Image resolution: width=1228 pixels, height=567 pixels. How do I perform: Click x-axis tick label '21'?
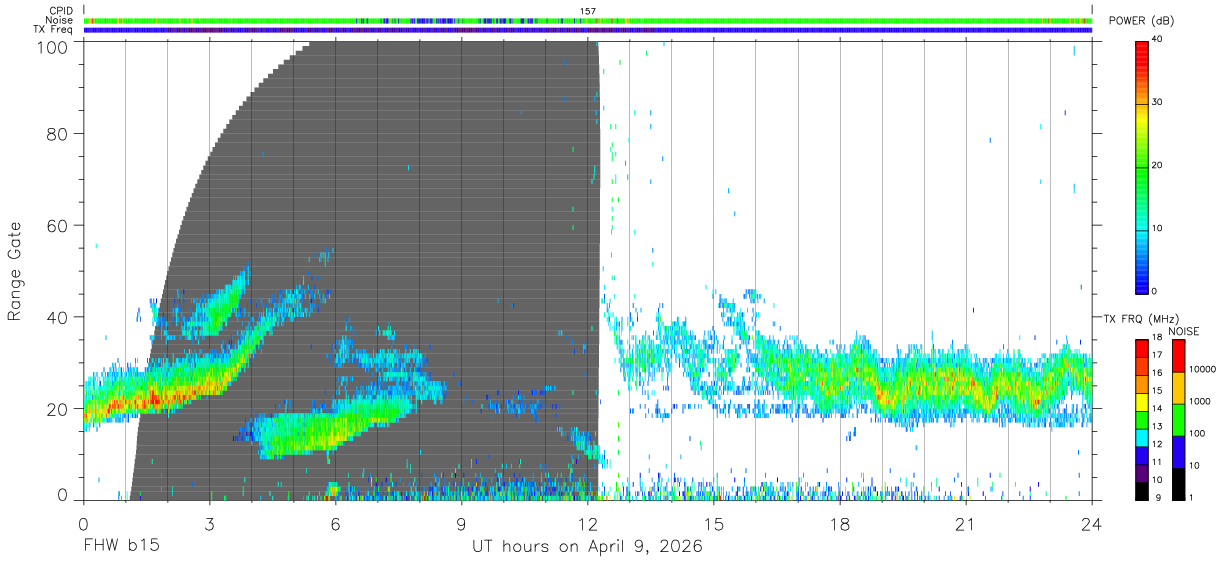click(966, 523)
